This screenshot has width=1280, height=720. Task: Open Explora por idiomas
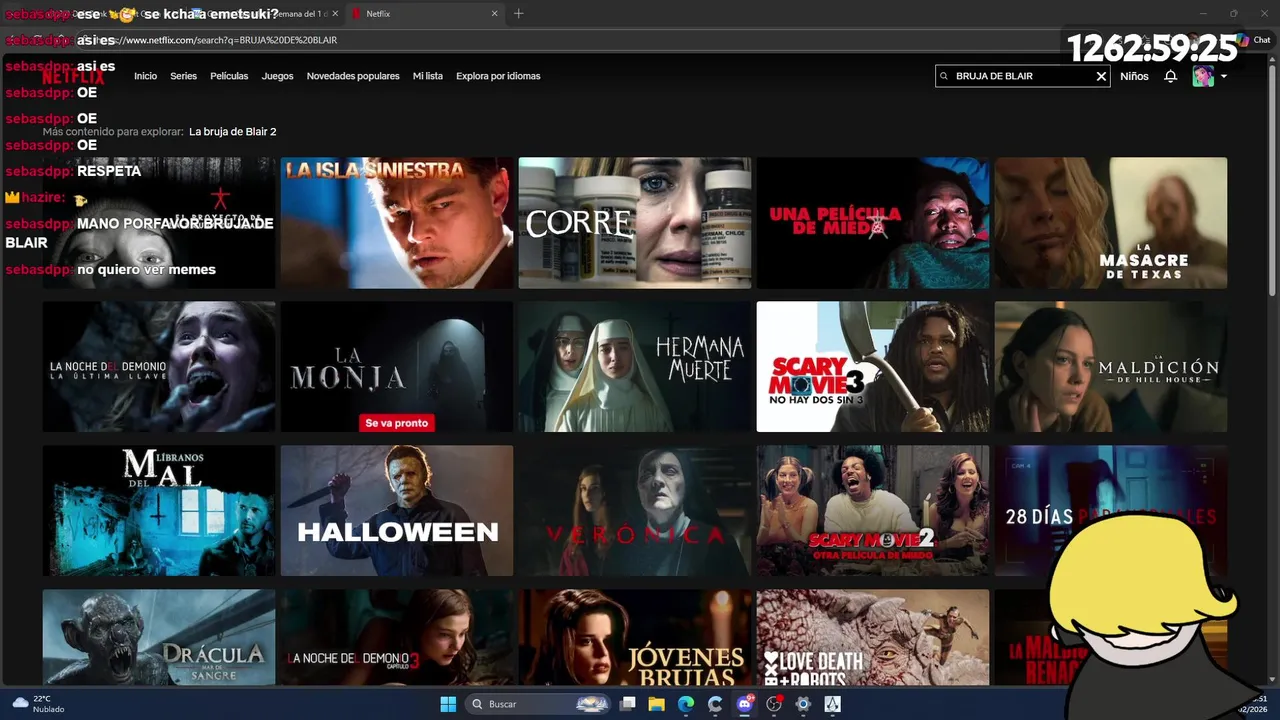(x=498, y=76)
